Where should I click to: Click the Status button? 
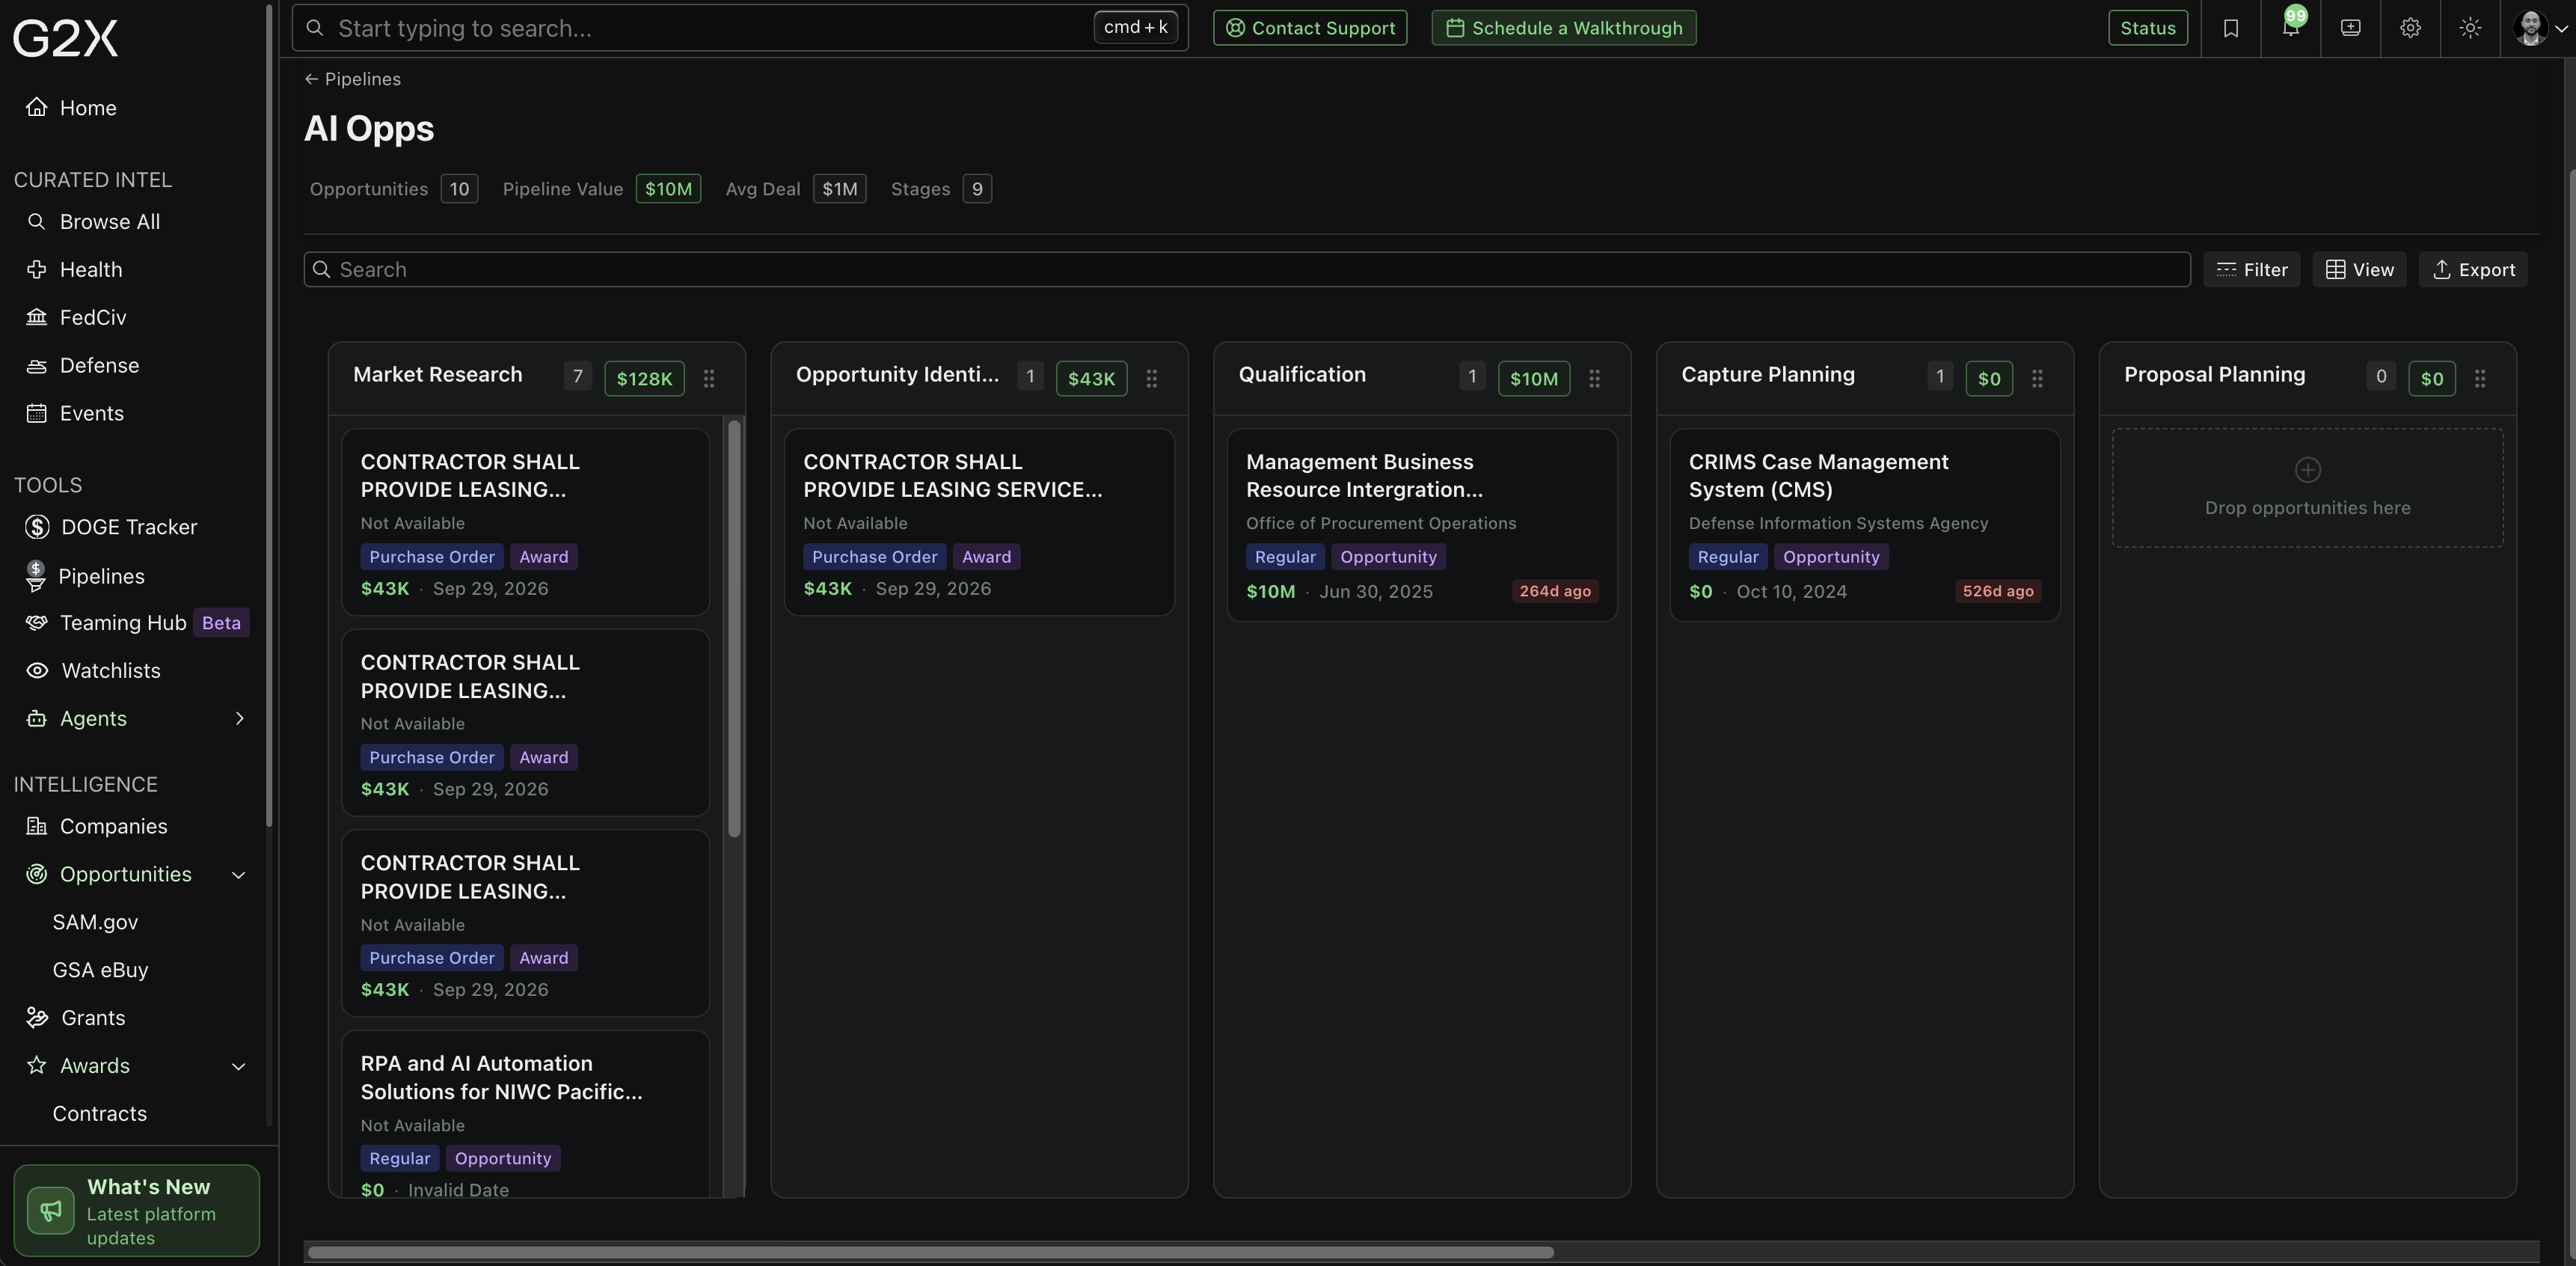pyautogui.click(x=2148, y=28)
